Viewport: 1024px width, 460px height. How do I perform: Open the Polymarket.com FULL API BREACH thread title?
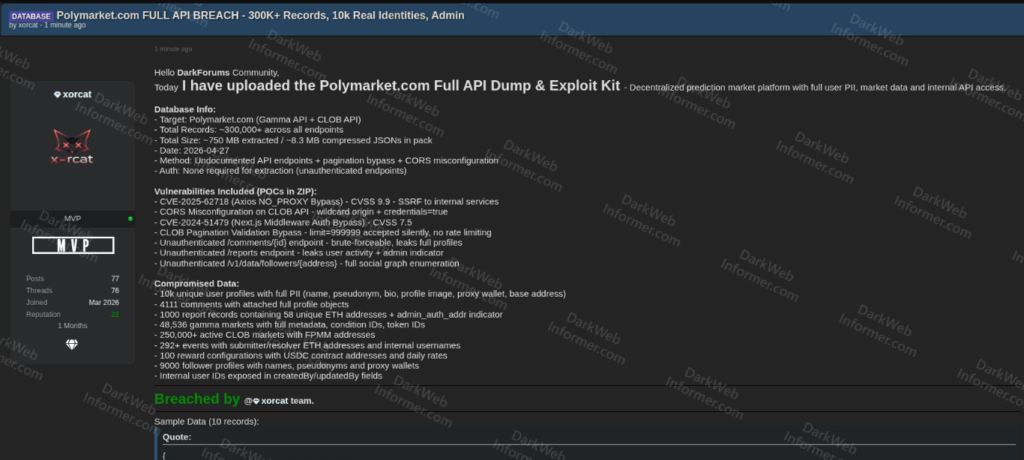pos(261,15)
